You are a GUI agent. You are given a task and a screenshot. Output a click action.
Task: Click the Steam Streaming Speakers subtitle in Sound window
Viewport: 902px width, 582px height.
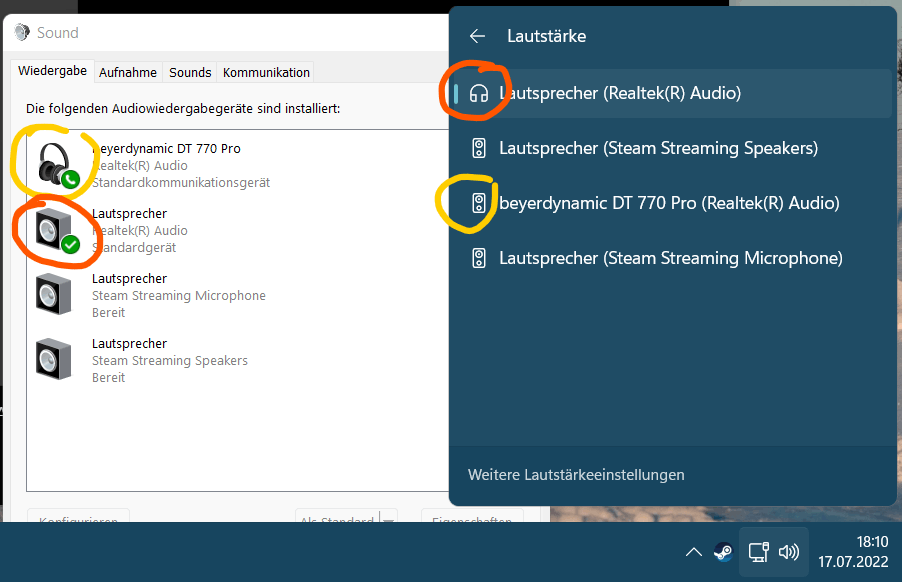(x=170, y=361)
